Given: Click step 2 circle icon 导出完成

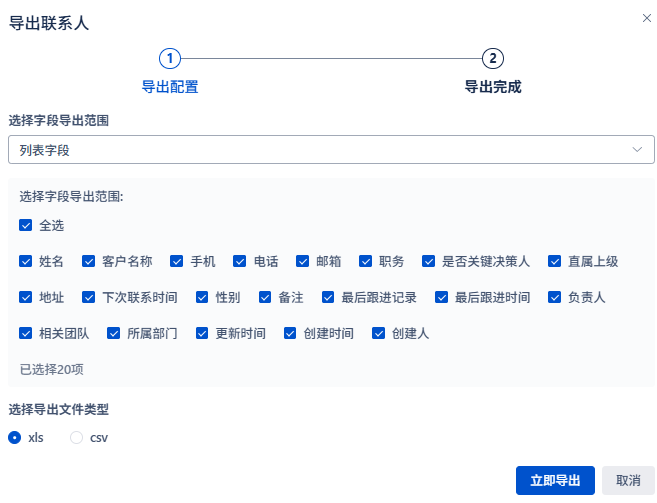Looking at the screenshot, I should [493, 59].
